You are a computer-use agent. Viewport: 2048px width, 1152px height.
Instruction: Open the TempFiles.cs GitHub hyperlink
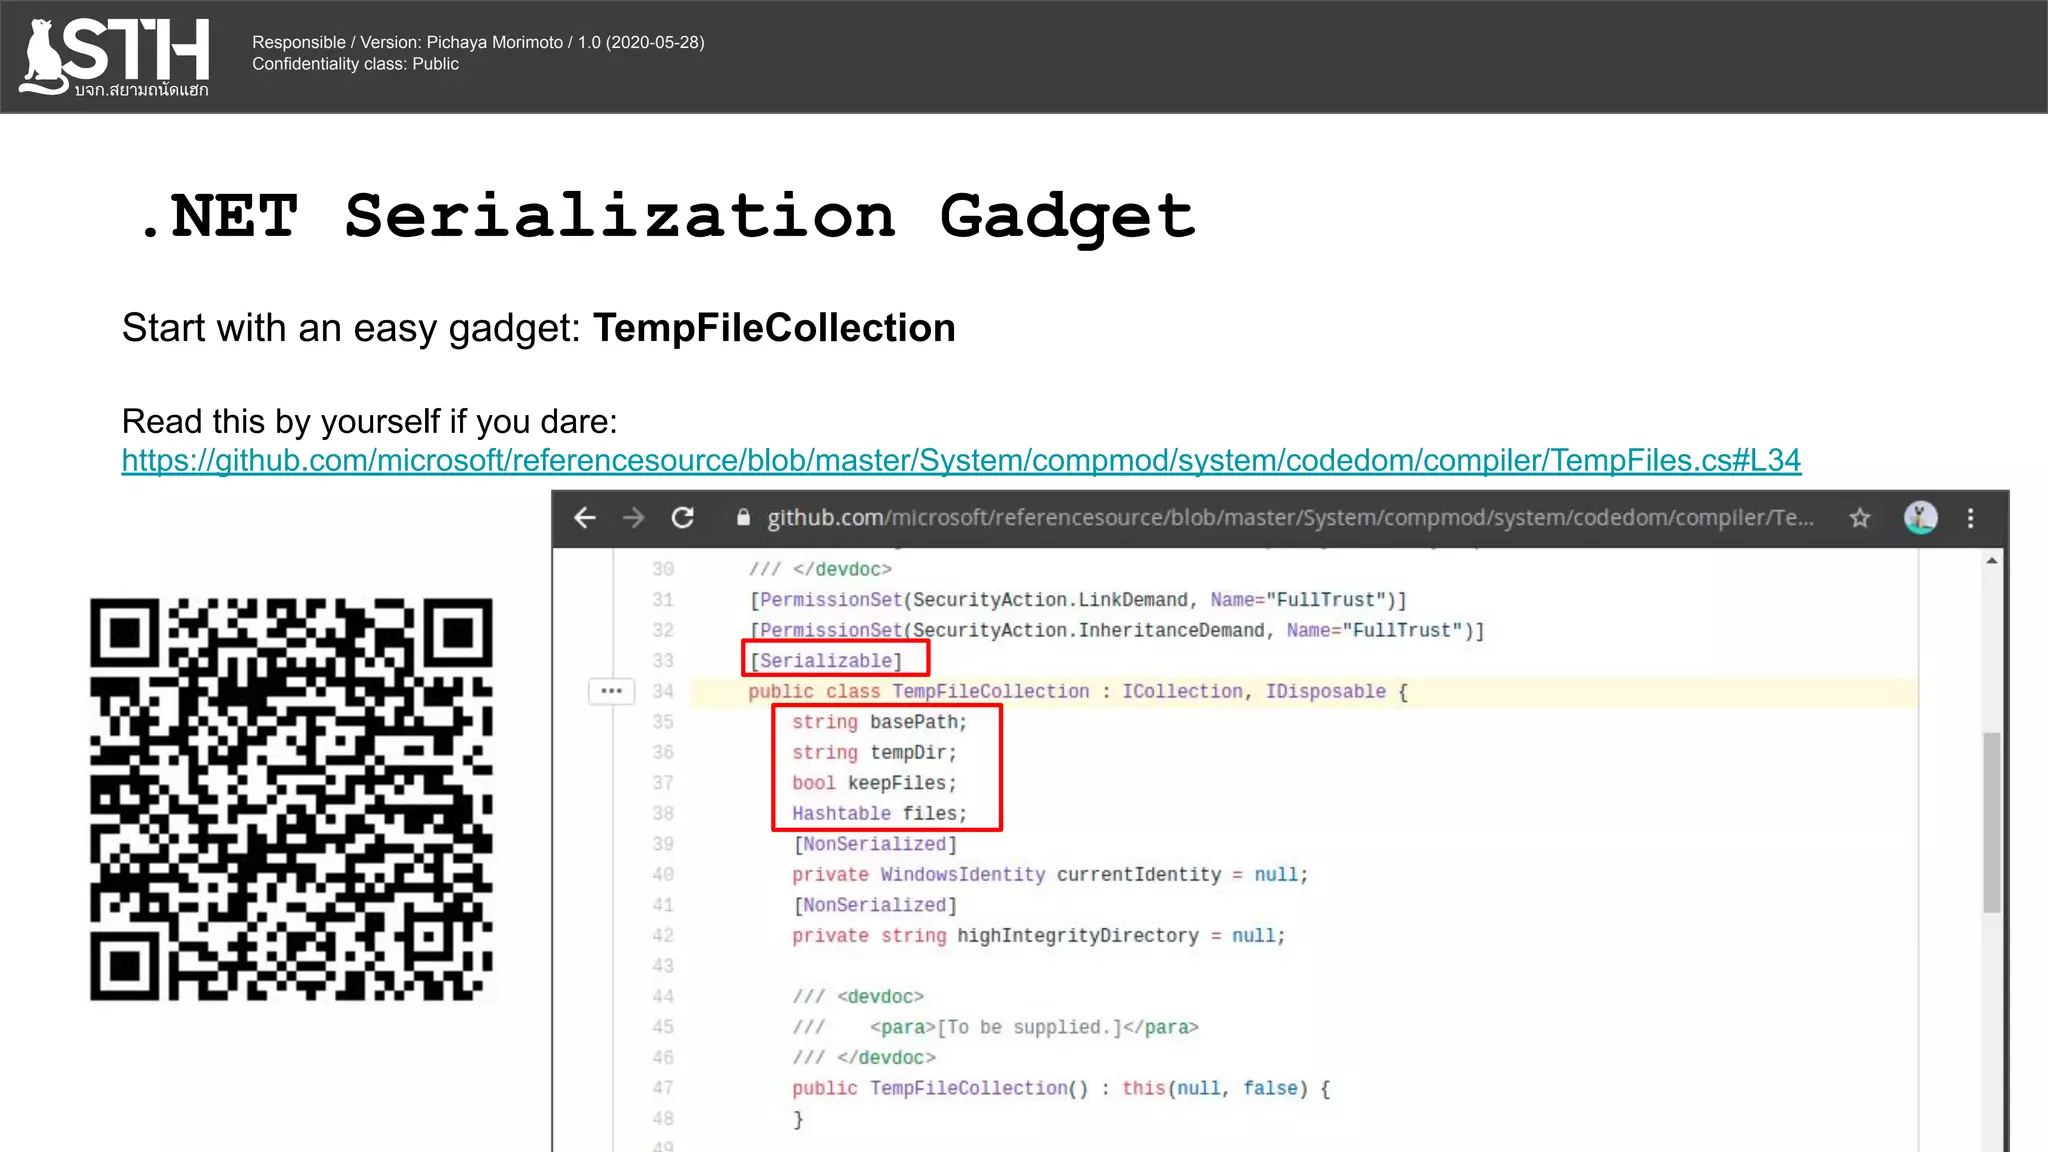pyautogui.click(x=961, y=460)
